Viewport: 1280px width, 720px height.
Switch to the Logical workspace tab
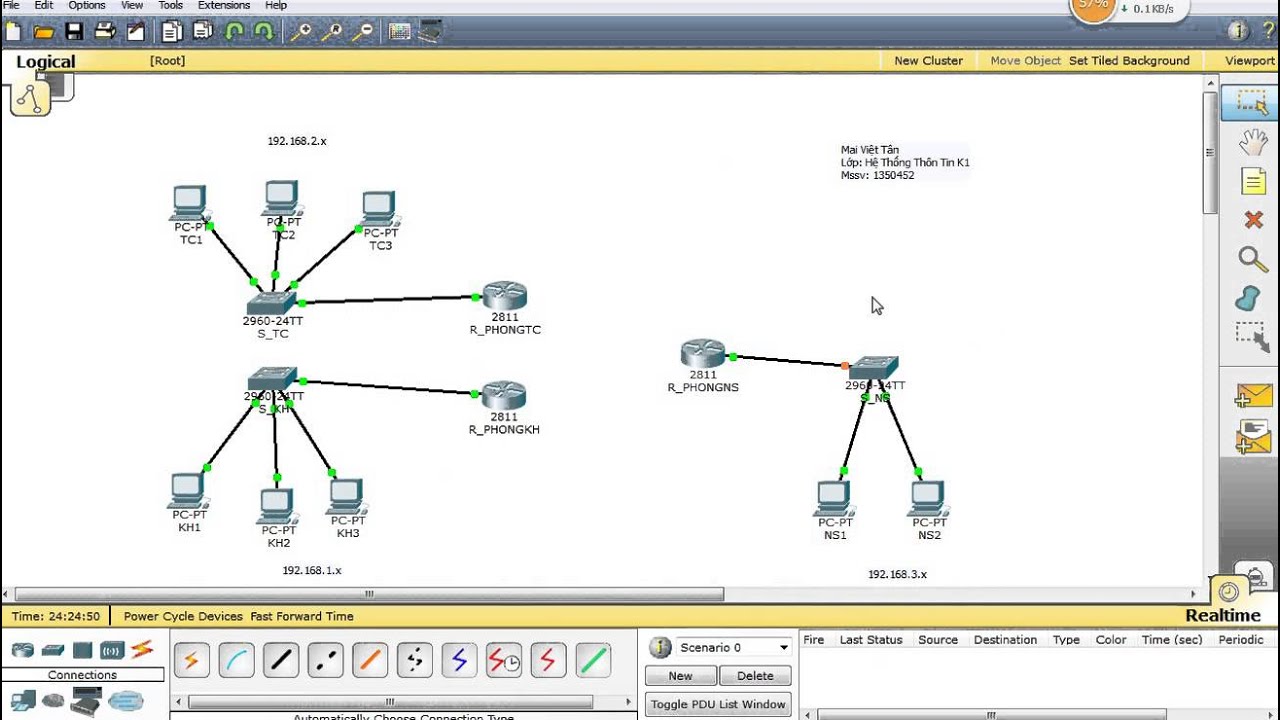(x=45, y=62)
